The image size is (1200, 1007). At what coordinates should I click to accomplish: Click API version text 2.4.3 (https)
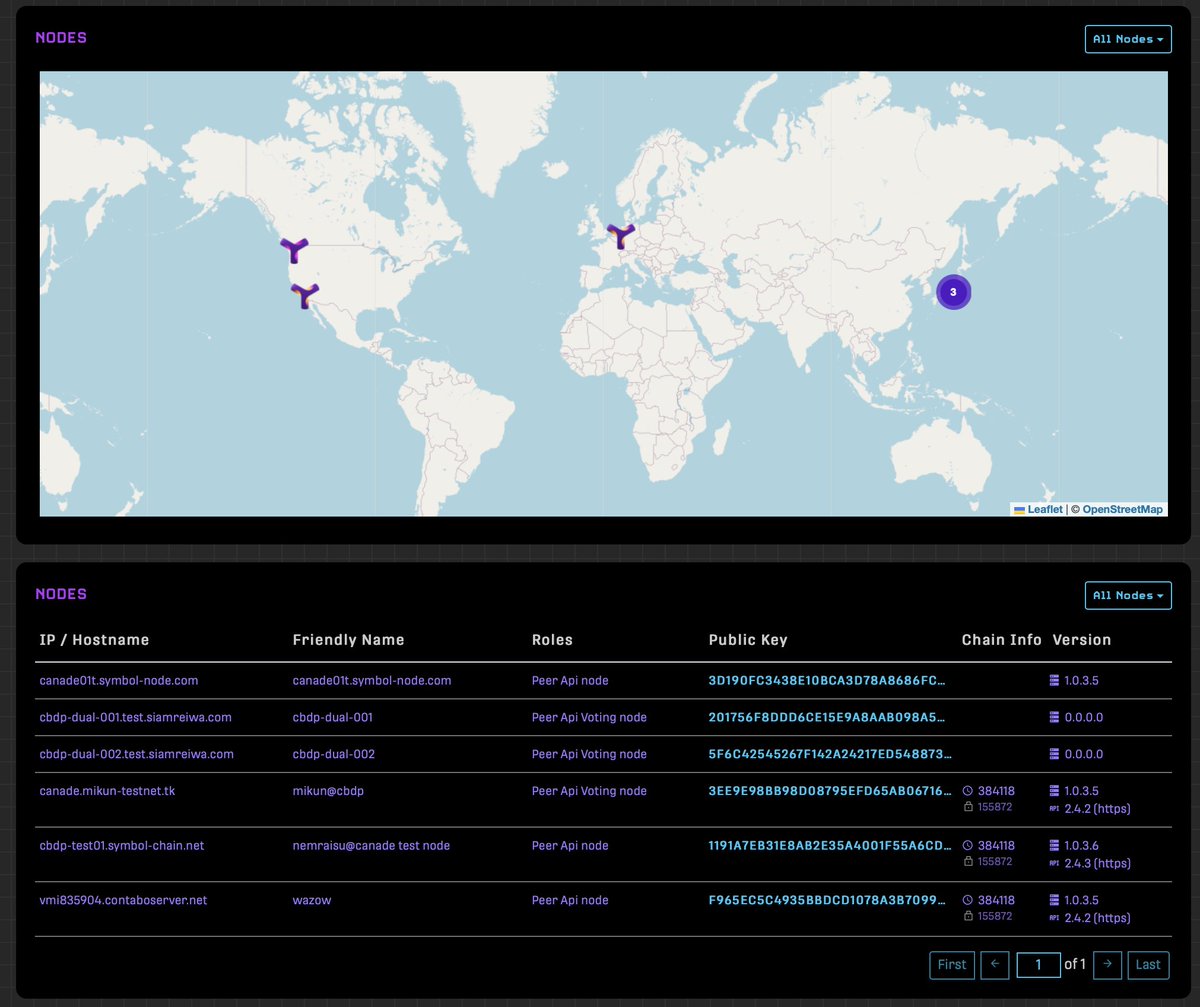pyautogui.click(x=1098, y=863)
